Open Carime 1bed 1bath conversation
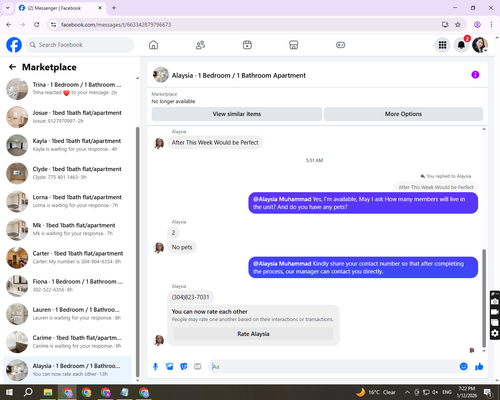 pos(68,342)
